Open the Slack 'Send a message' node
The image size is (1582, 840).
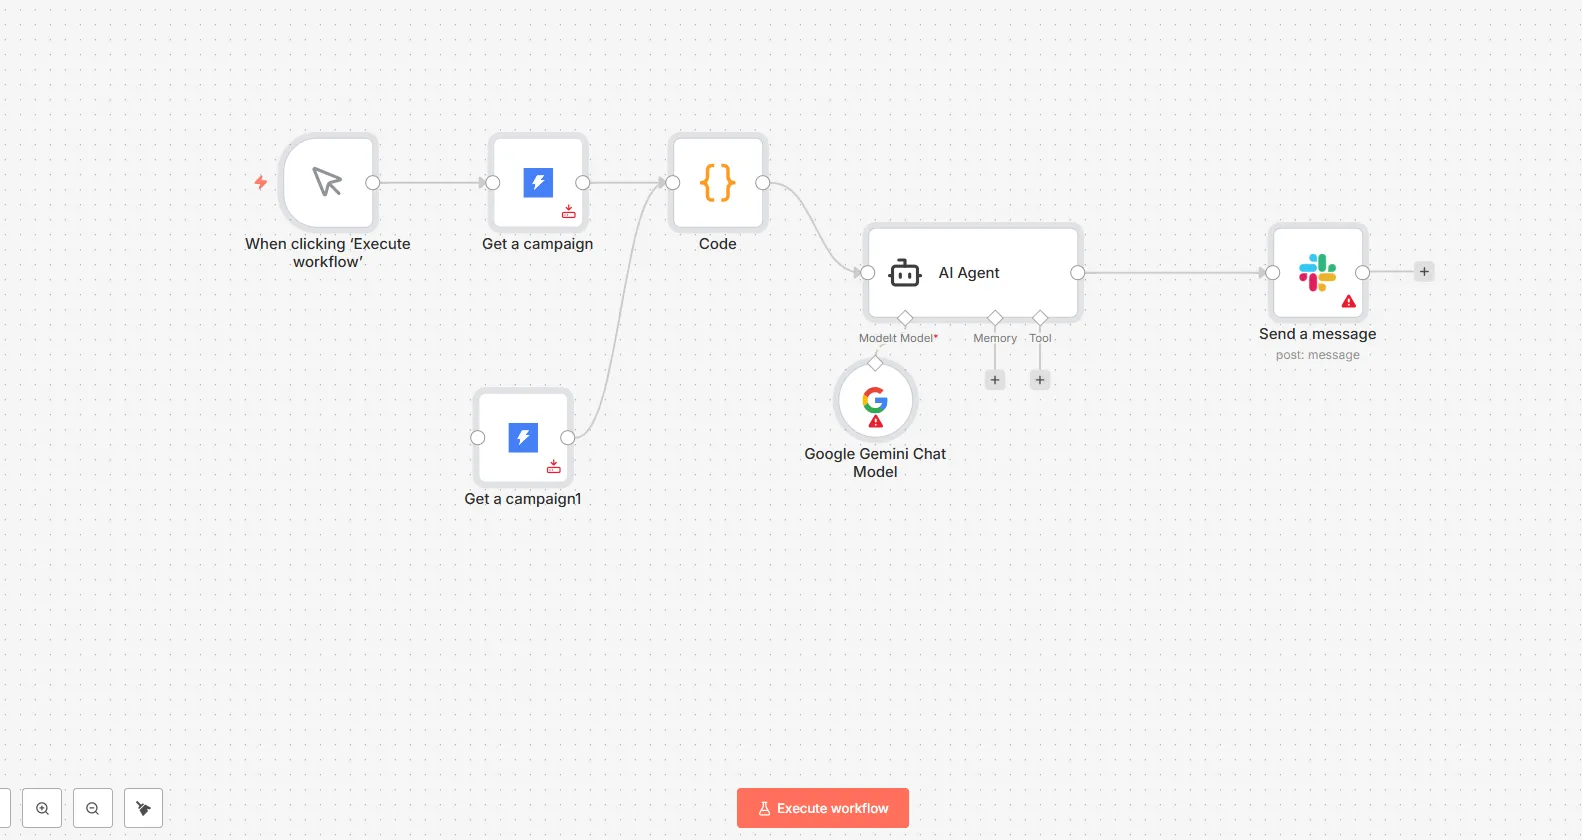[1318, 272]
